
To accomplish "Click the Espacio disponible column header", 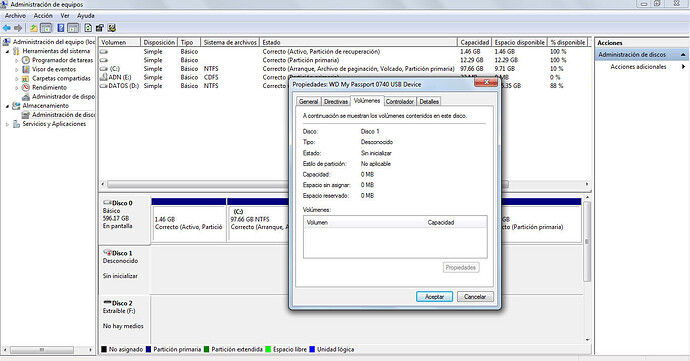I will tap(519, 42).
